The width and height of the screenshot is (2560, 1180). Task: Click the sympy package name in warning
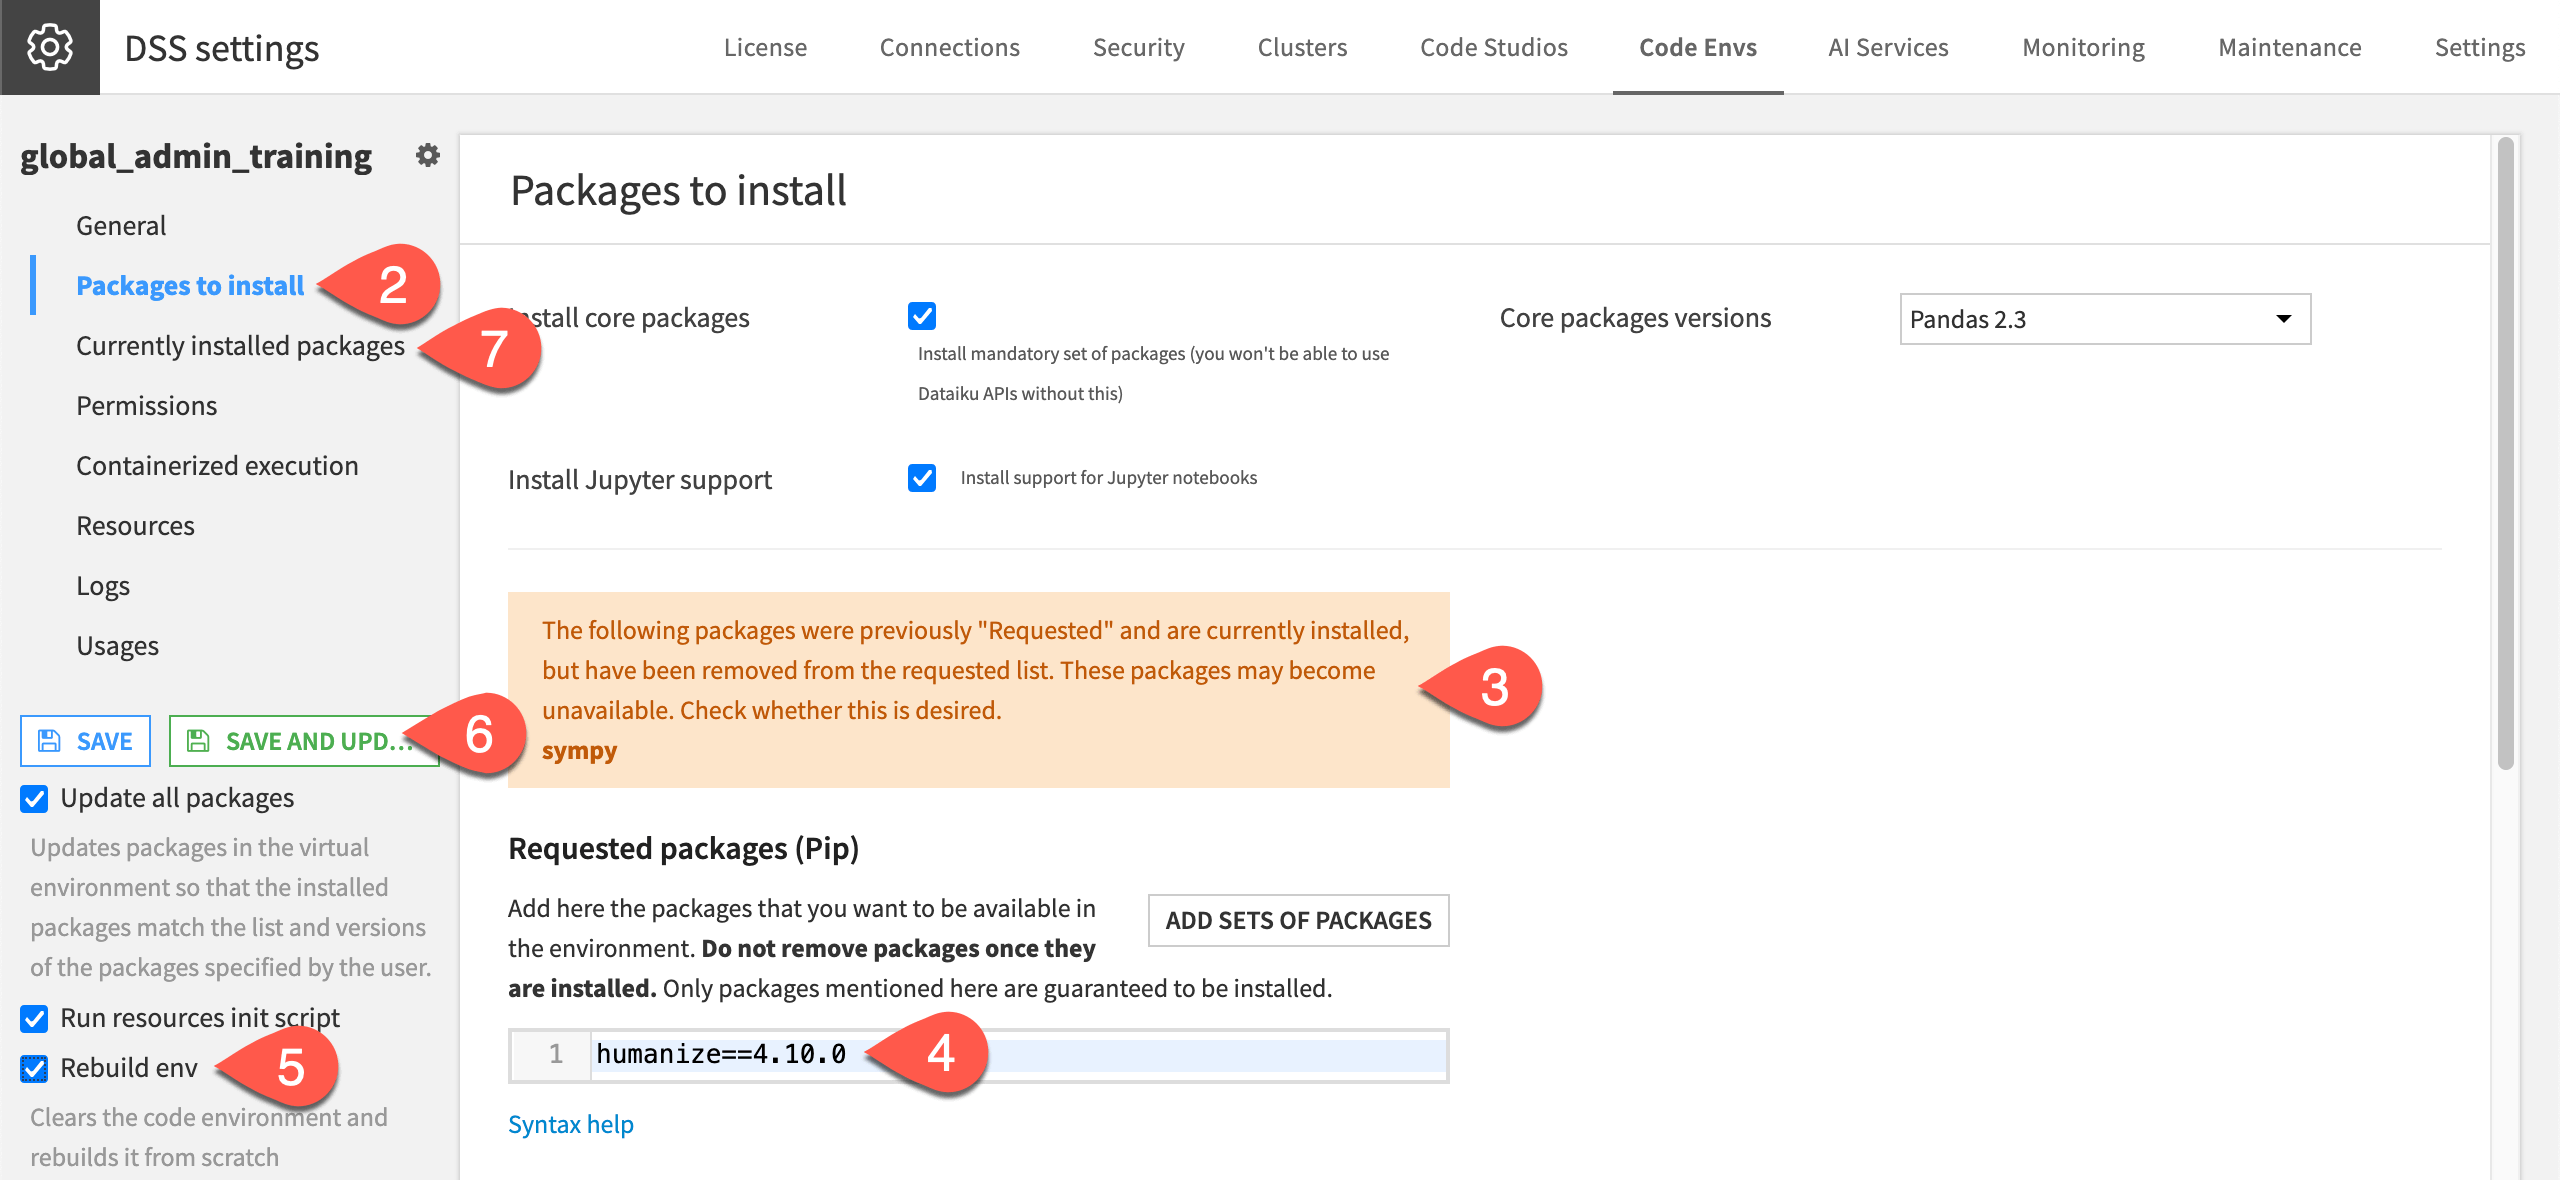click(x=579, y=750)
